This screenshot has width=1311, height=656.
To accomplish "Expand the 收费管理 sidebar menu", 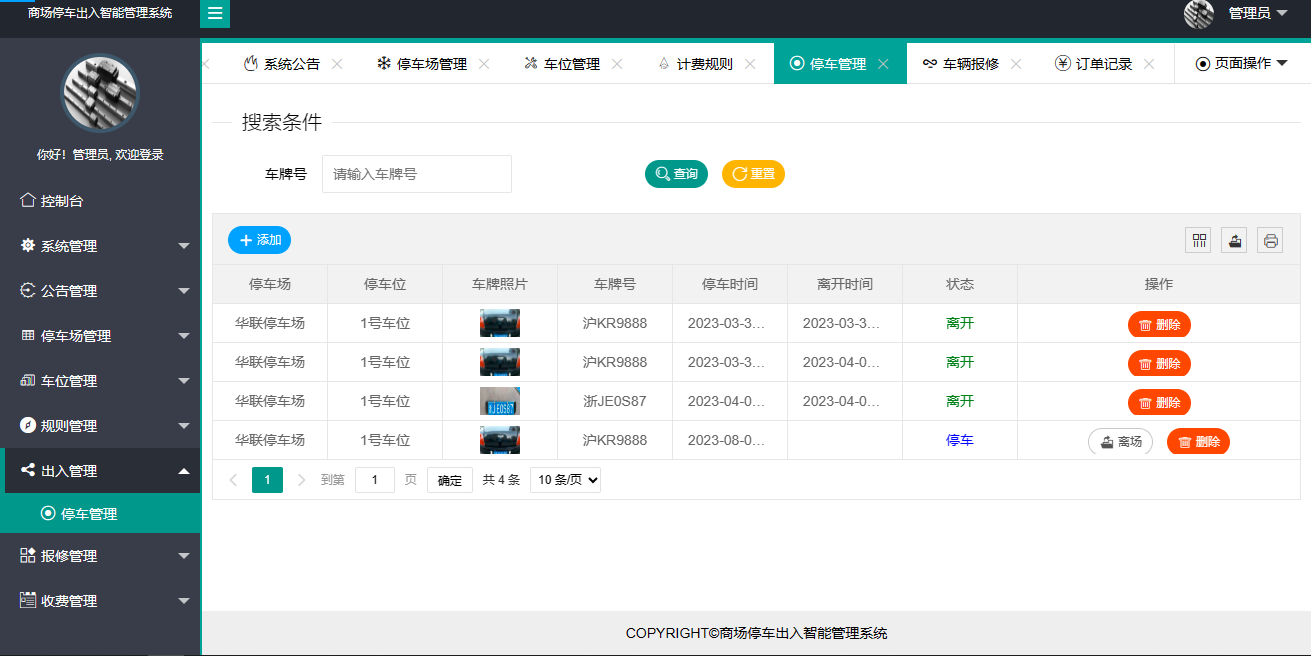I will point(100,601).
